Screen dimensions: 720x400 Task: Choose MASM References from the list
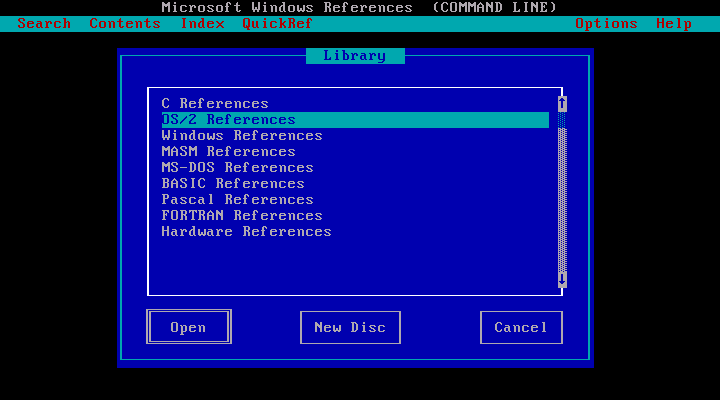click(355, 152)
